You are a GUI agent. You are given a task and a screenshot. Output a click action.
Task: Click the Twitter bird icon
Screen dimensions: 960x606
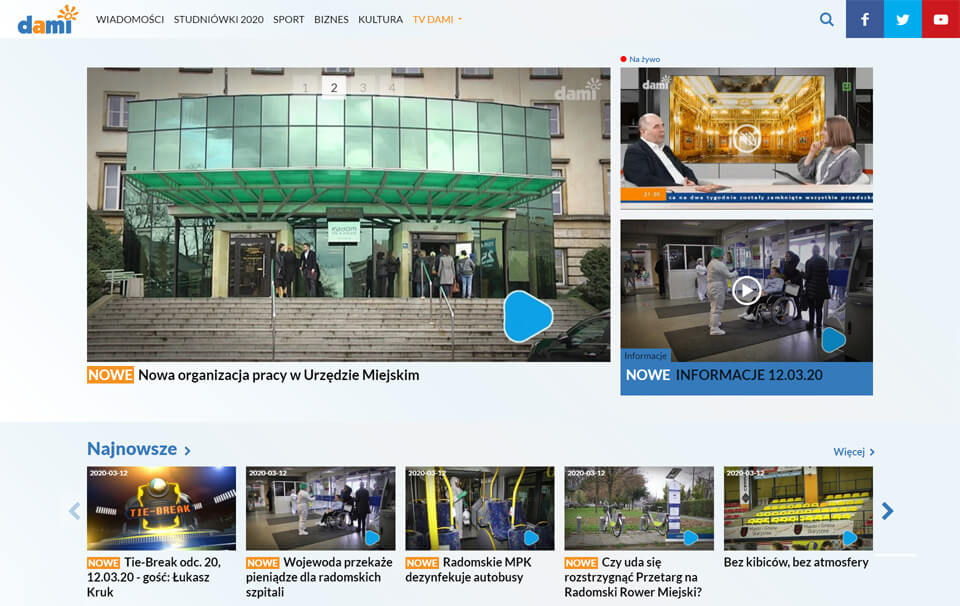[903, 19]
